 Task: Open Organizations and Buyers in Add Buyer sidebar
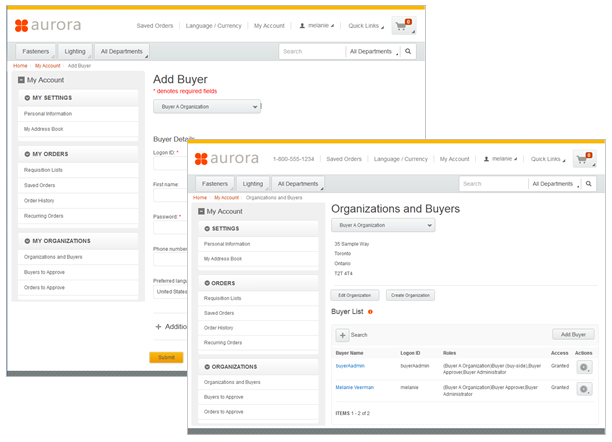[x=78, y=257]
